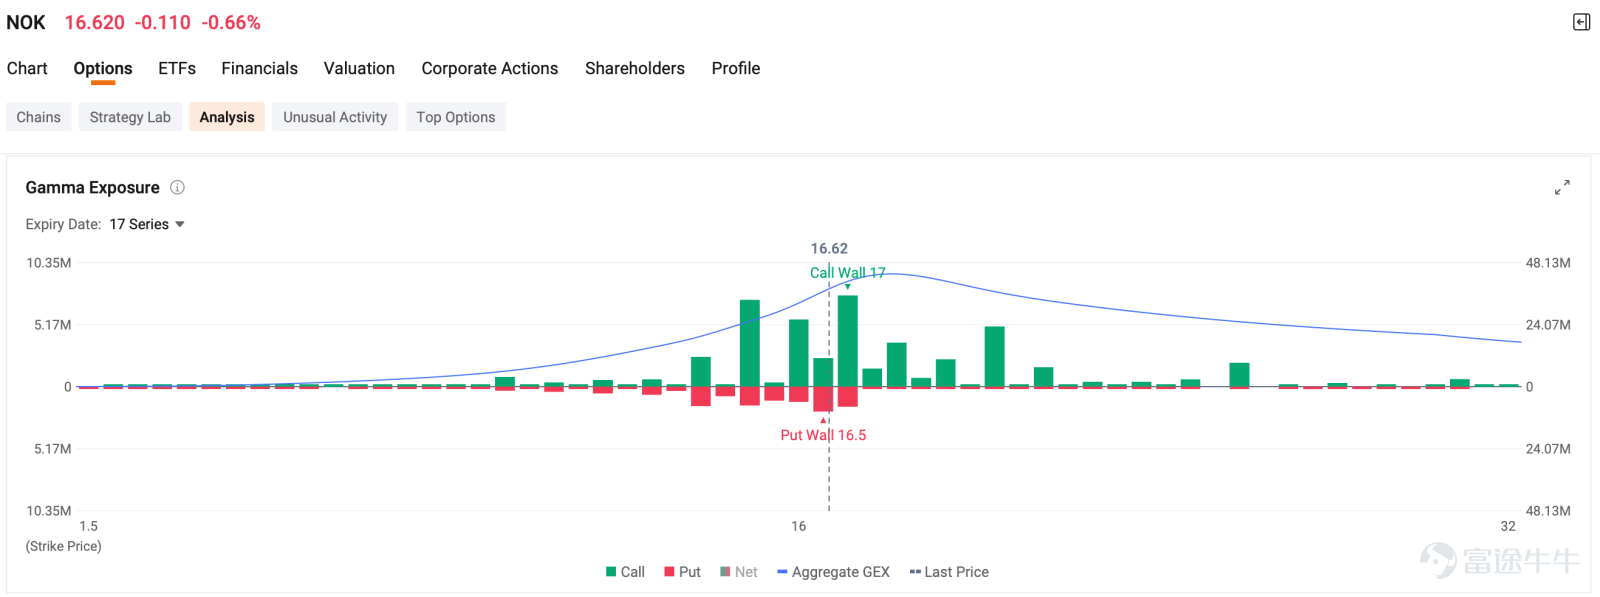Expand the Gamma Exposure chart to fullscreen
Image resolution: width=1600 pixels, height=597 pixels.
(1562, 187)
